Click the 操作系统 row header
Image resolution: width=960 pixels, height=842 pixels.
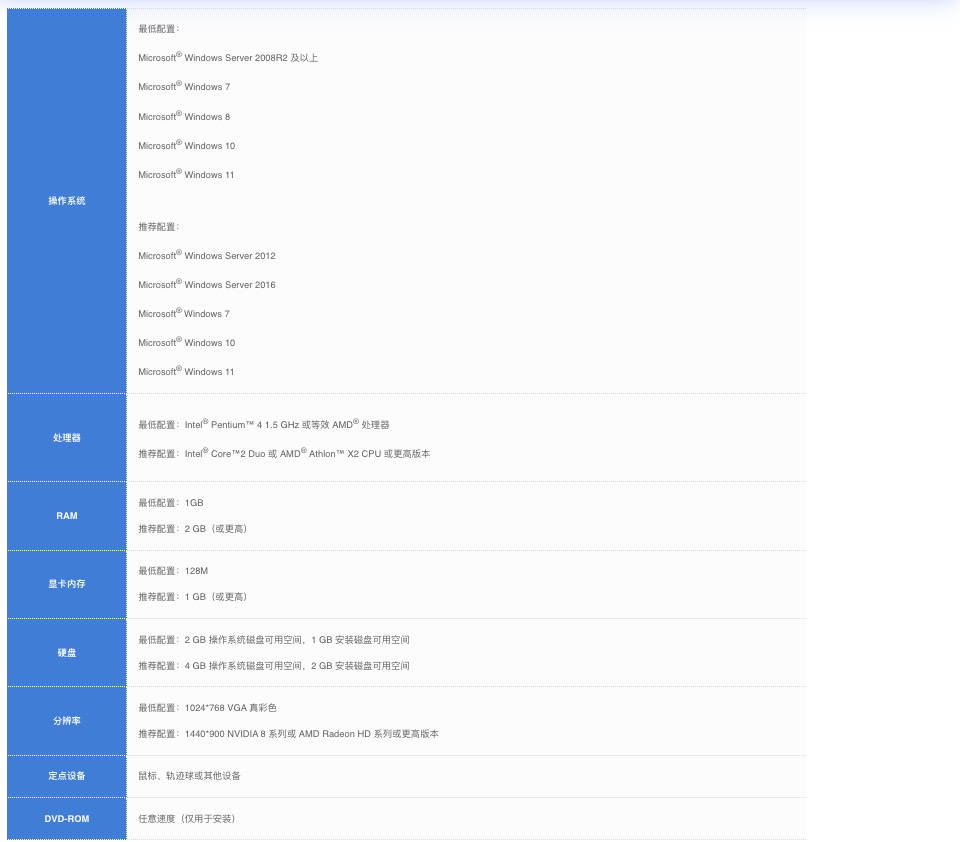click(67, 201)
